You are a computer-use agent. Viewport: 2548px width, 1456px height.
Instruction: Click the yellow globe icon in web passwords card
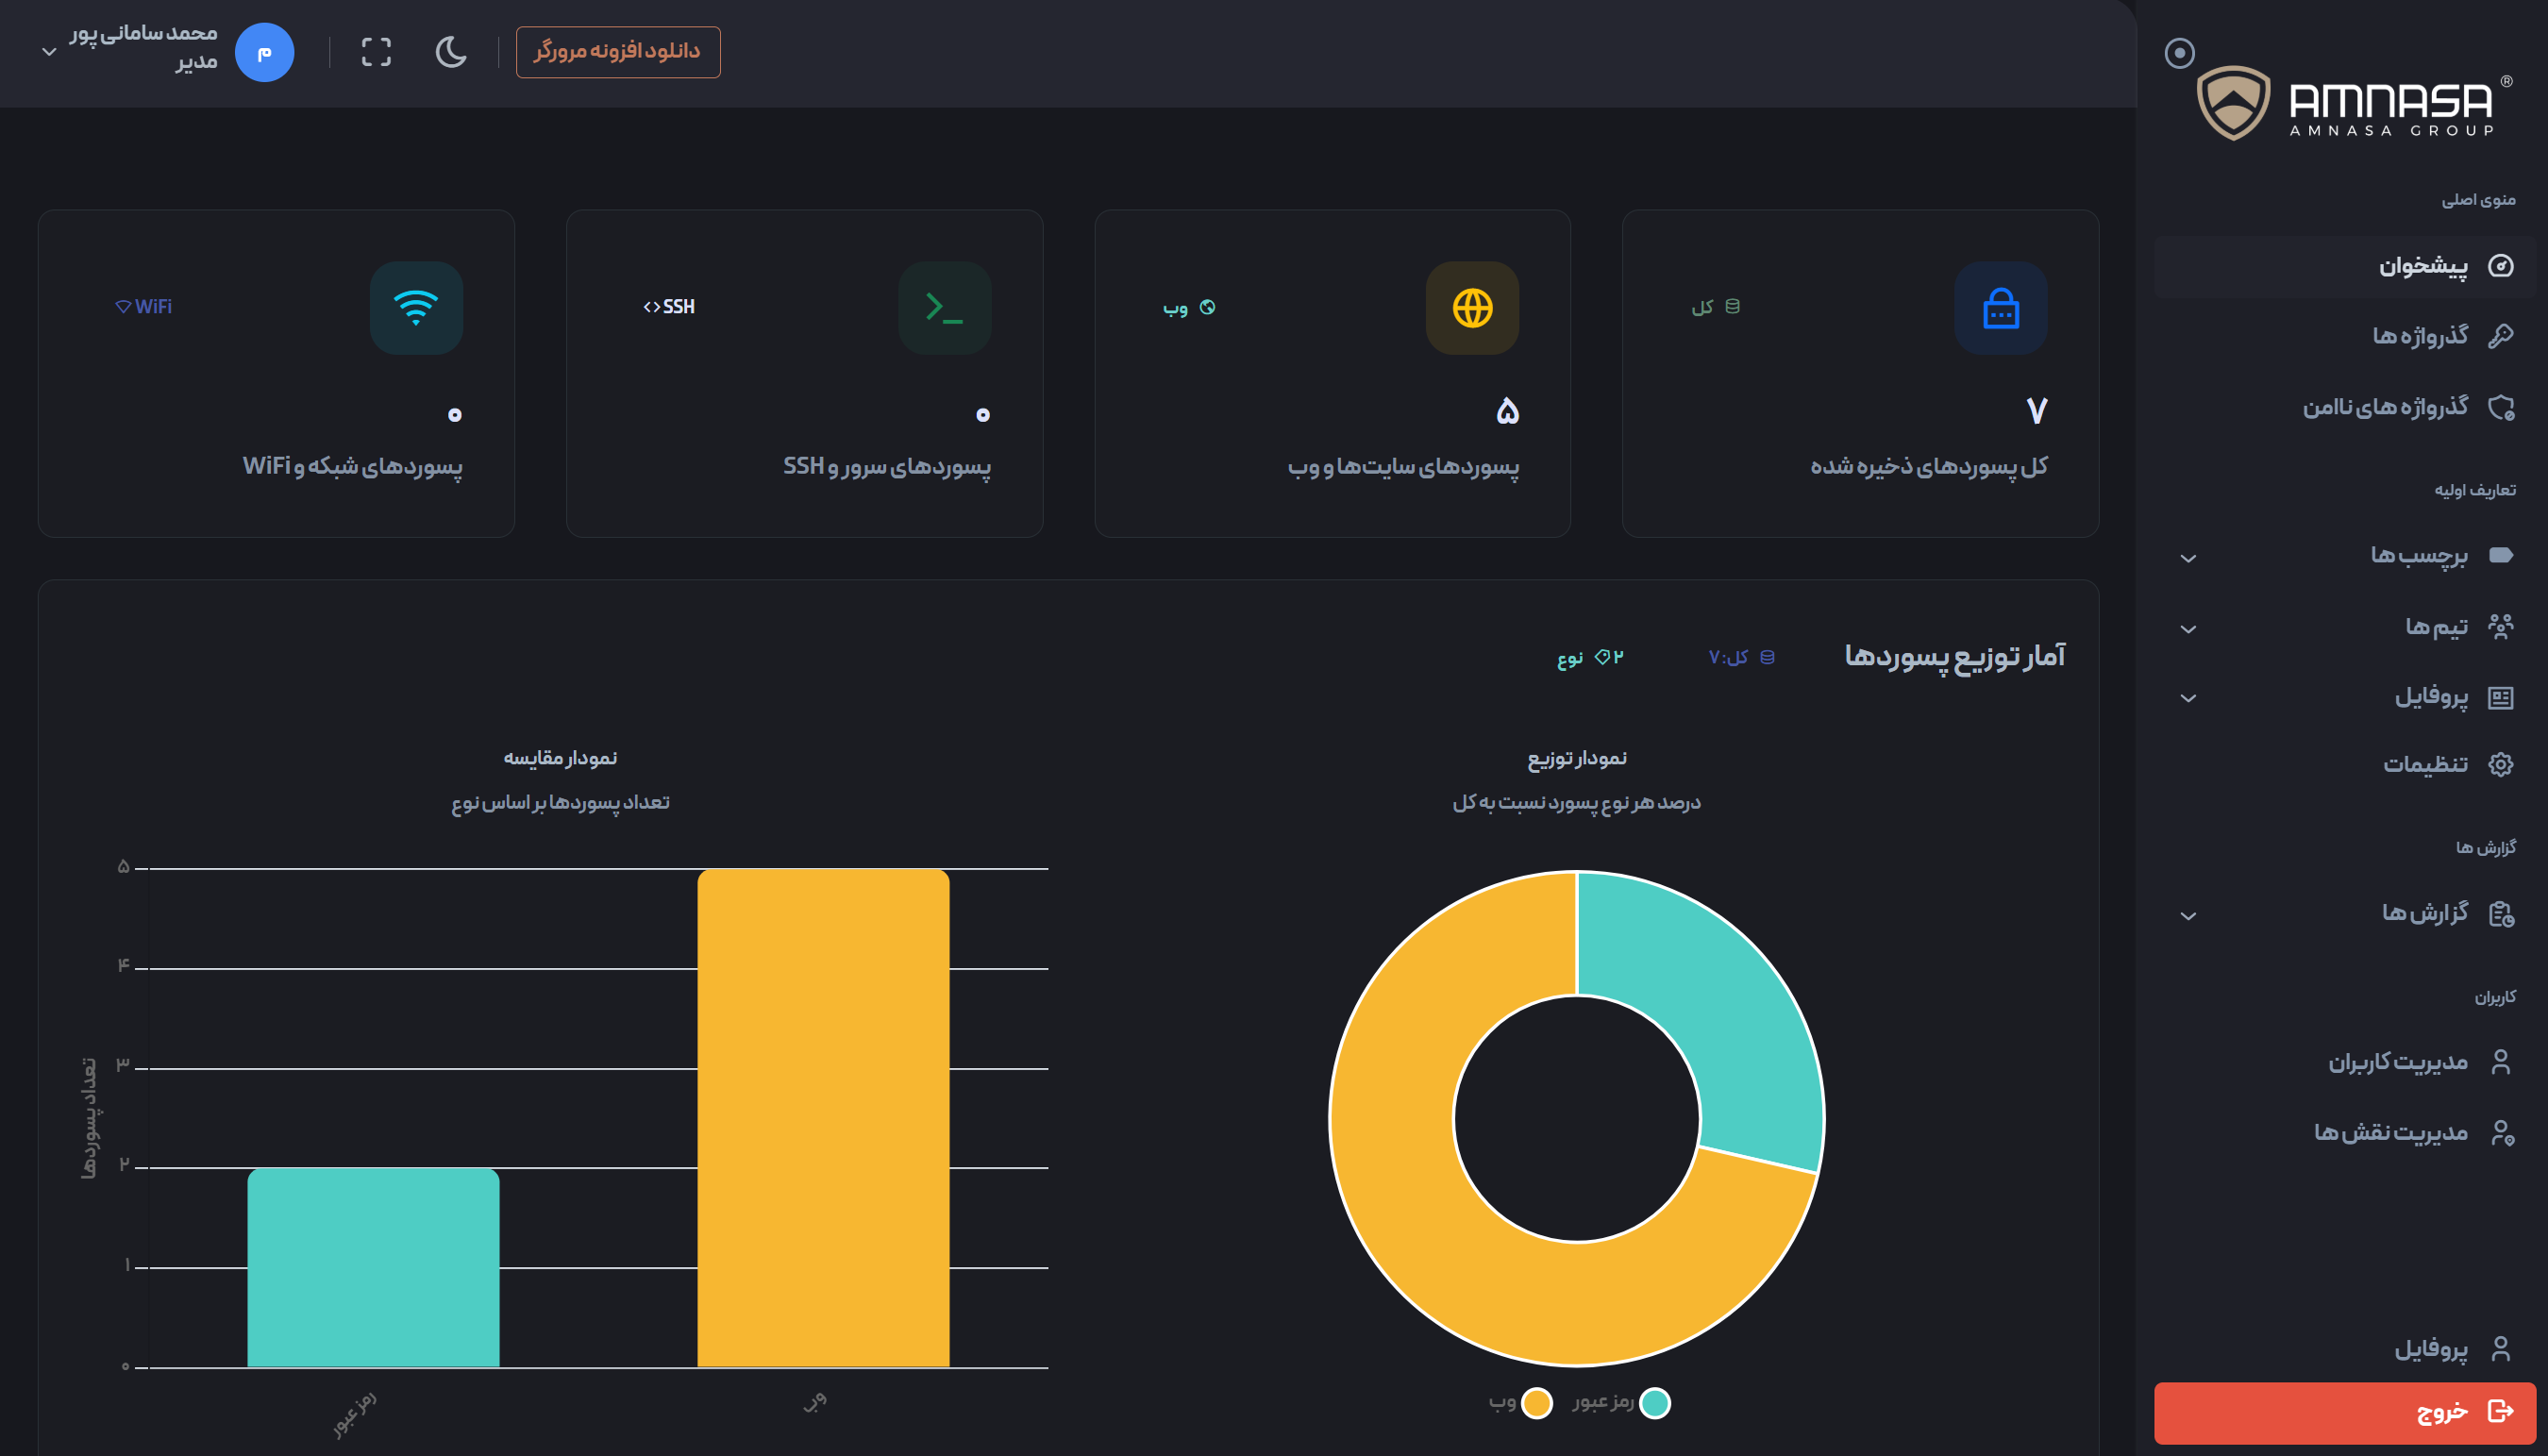point(1472,308)
